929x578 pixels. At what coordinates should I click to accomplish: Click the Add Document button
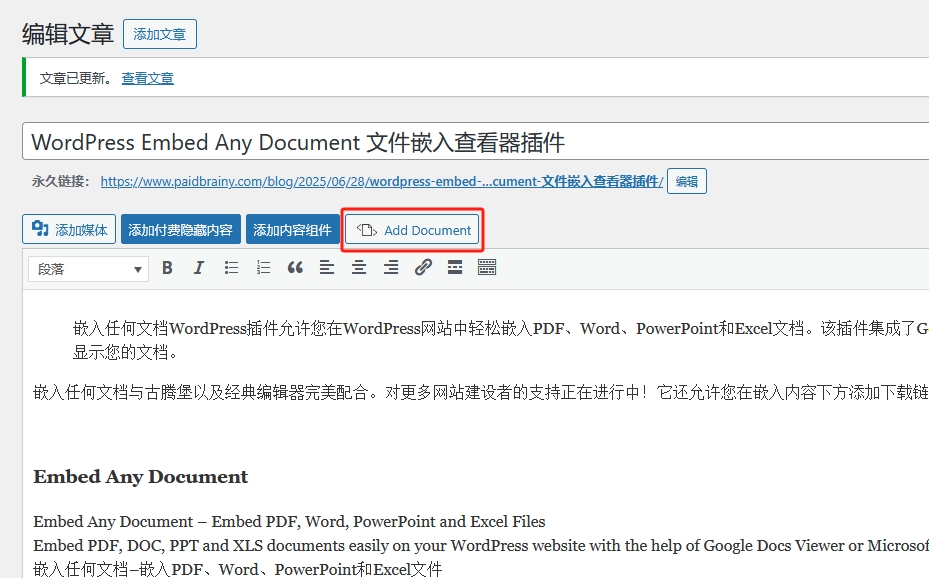point(412,230)
